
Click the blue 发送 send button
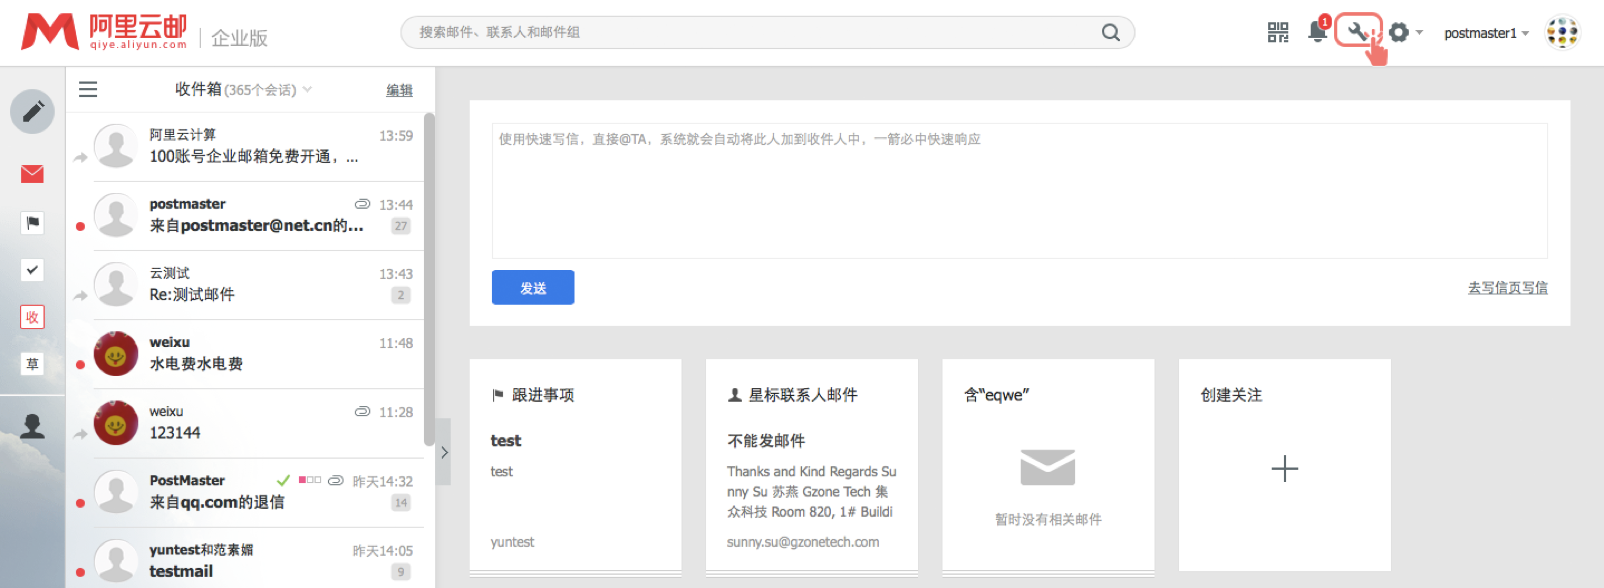533,288
